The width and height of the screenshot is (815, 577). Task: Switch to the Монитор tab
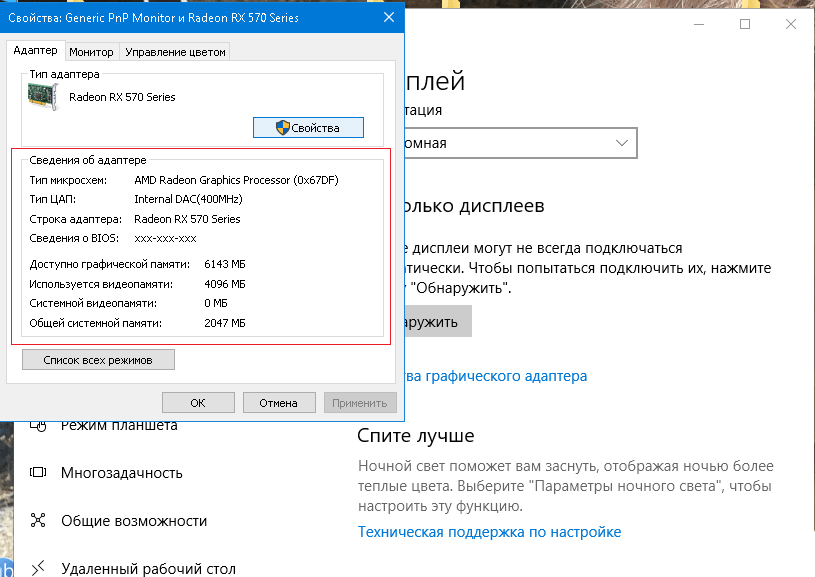tap(91, 52)
